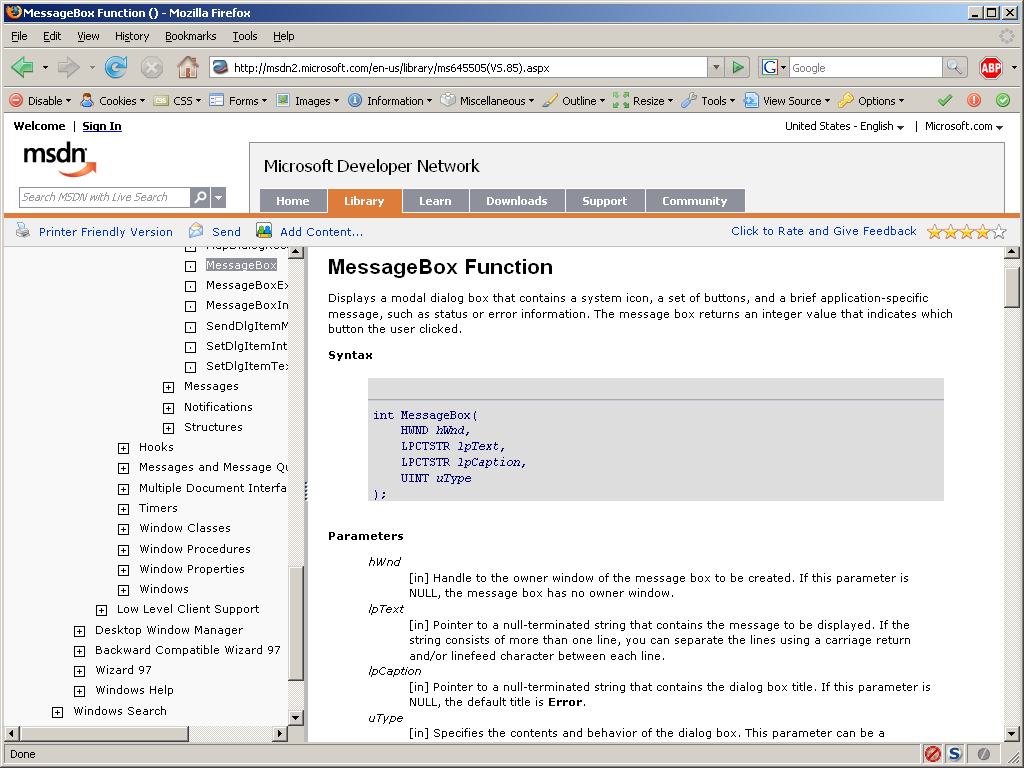1024x768 pixels.
Task: Expand the Hooks tree node
Action: (x=123, y=448)
